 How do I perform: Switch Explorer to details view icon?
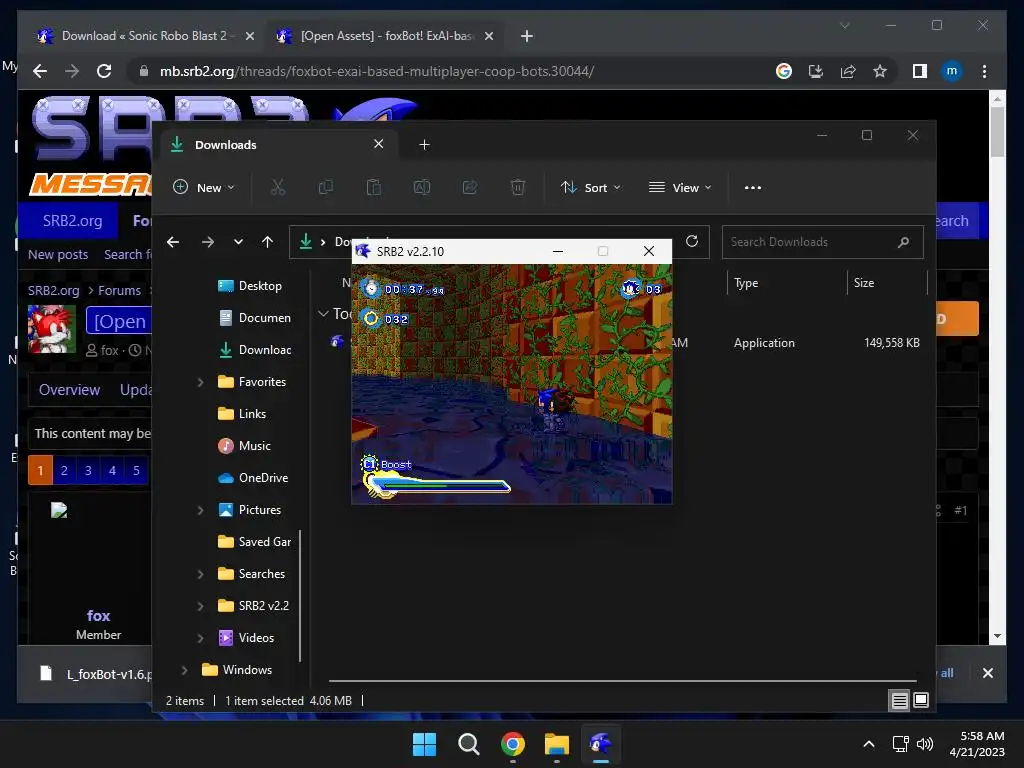pyautogui.click(x=899, y=701)
